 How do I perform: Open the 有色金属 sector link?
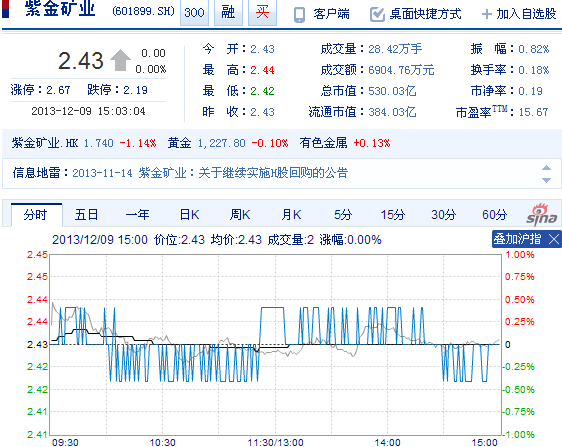323,143
